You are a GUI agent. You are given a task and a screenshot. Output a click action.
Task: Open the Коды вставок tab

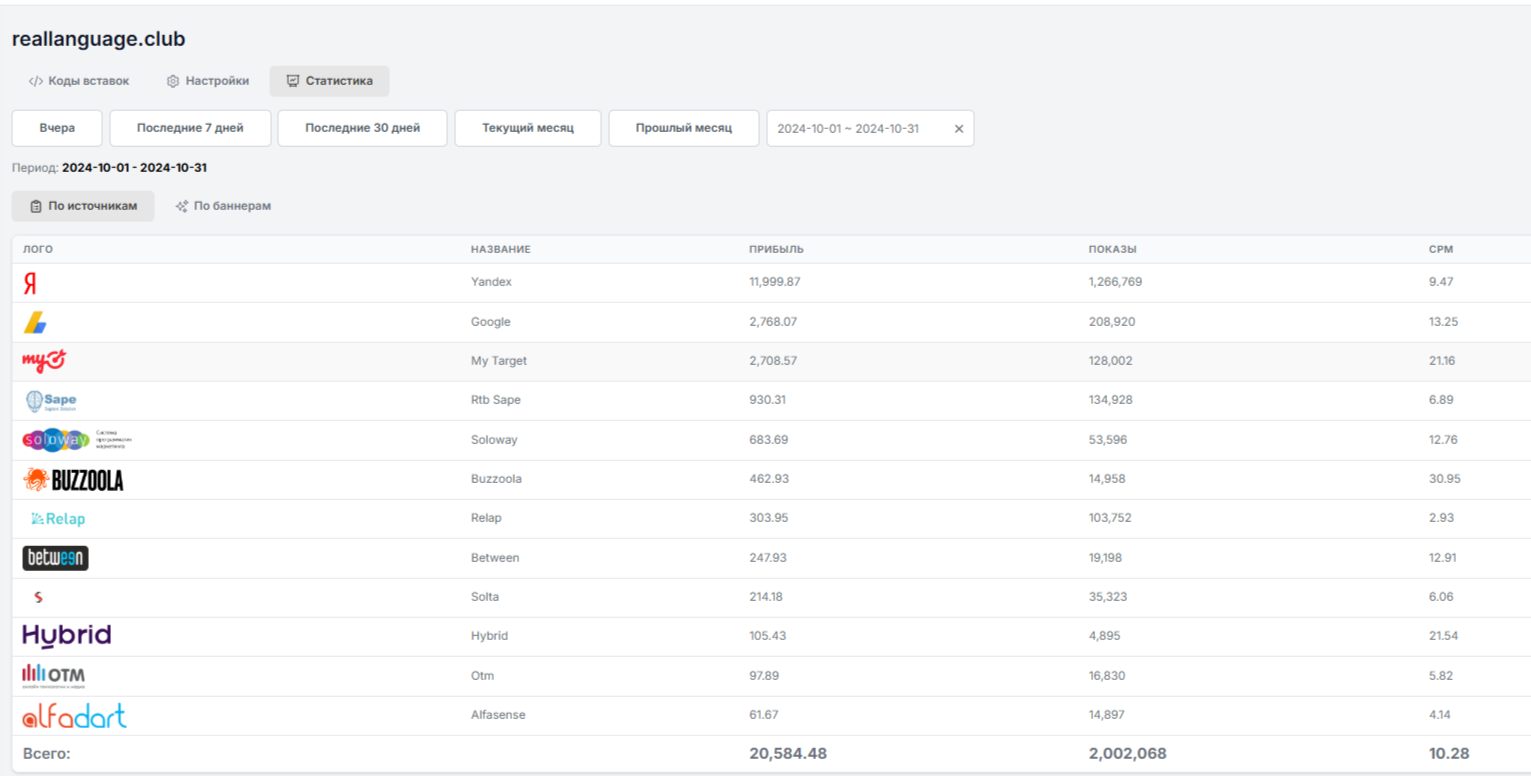tap(79, 81)
